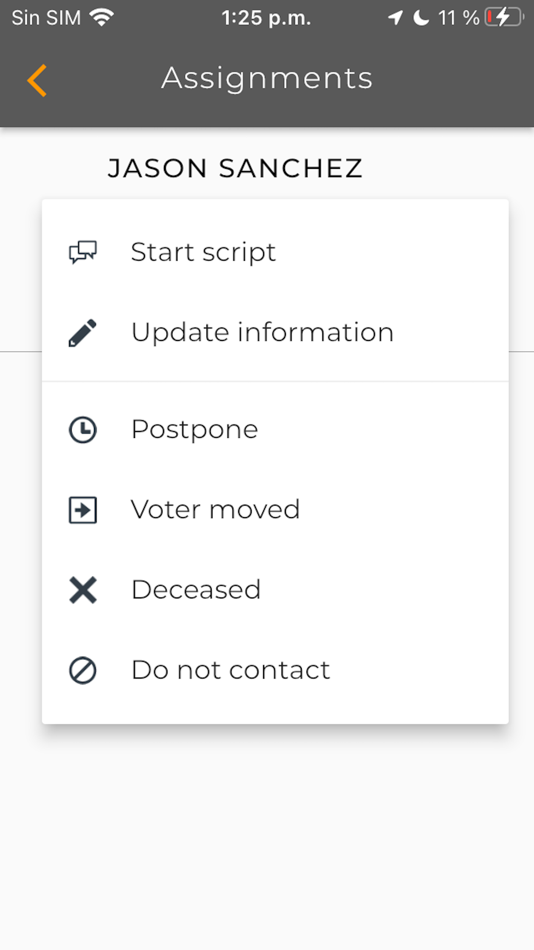Click the pencil Update information icon

82,333
